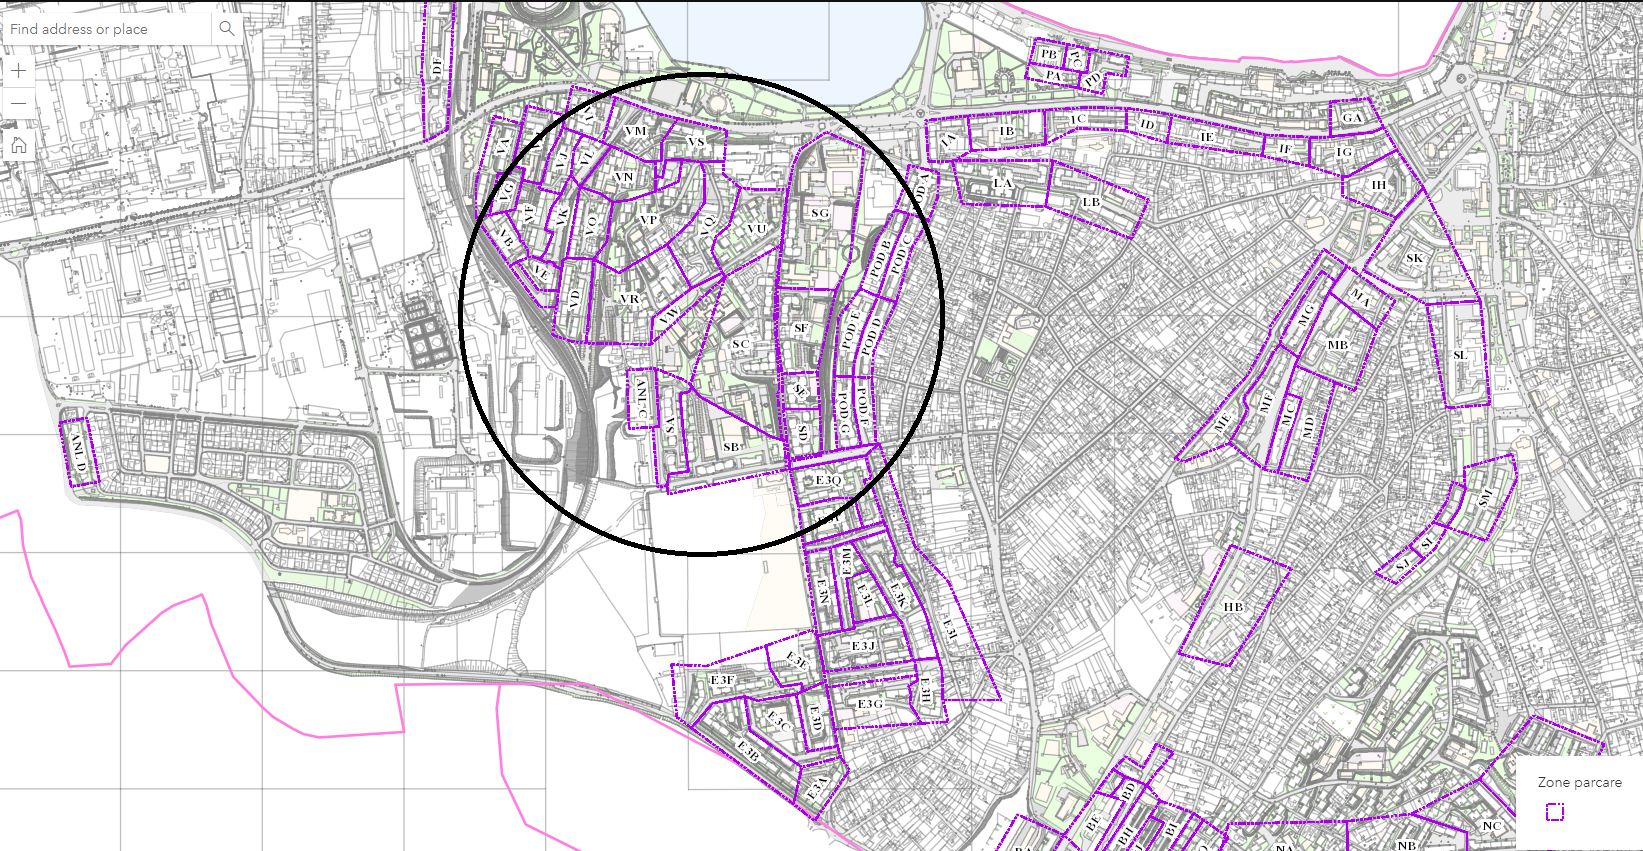This screenshot has width=1643, height=851.
Task: Click the E3Q zone label
Action: [x=828, y=480]
